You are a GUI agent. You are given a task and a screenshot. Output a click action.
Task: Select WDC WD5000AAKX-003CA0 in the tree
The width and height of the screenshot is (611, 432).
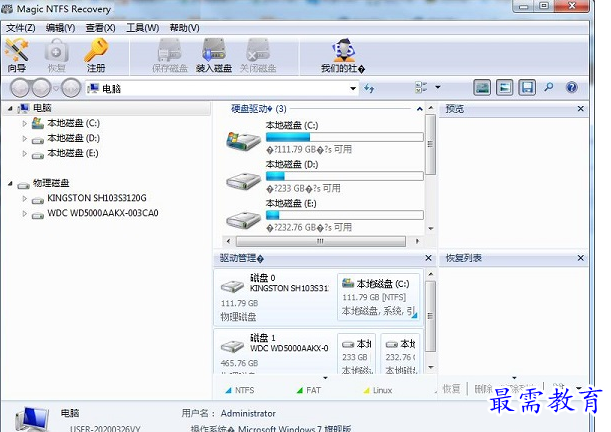(x=103, y=213)
